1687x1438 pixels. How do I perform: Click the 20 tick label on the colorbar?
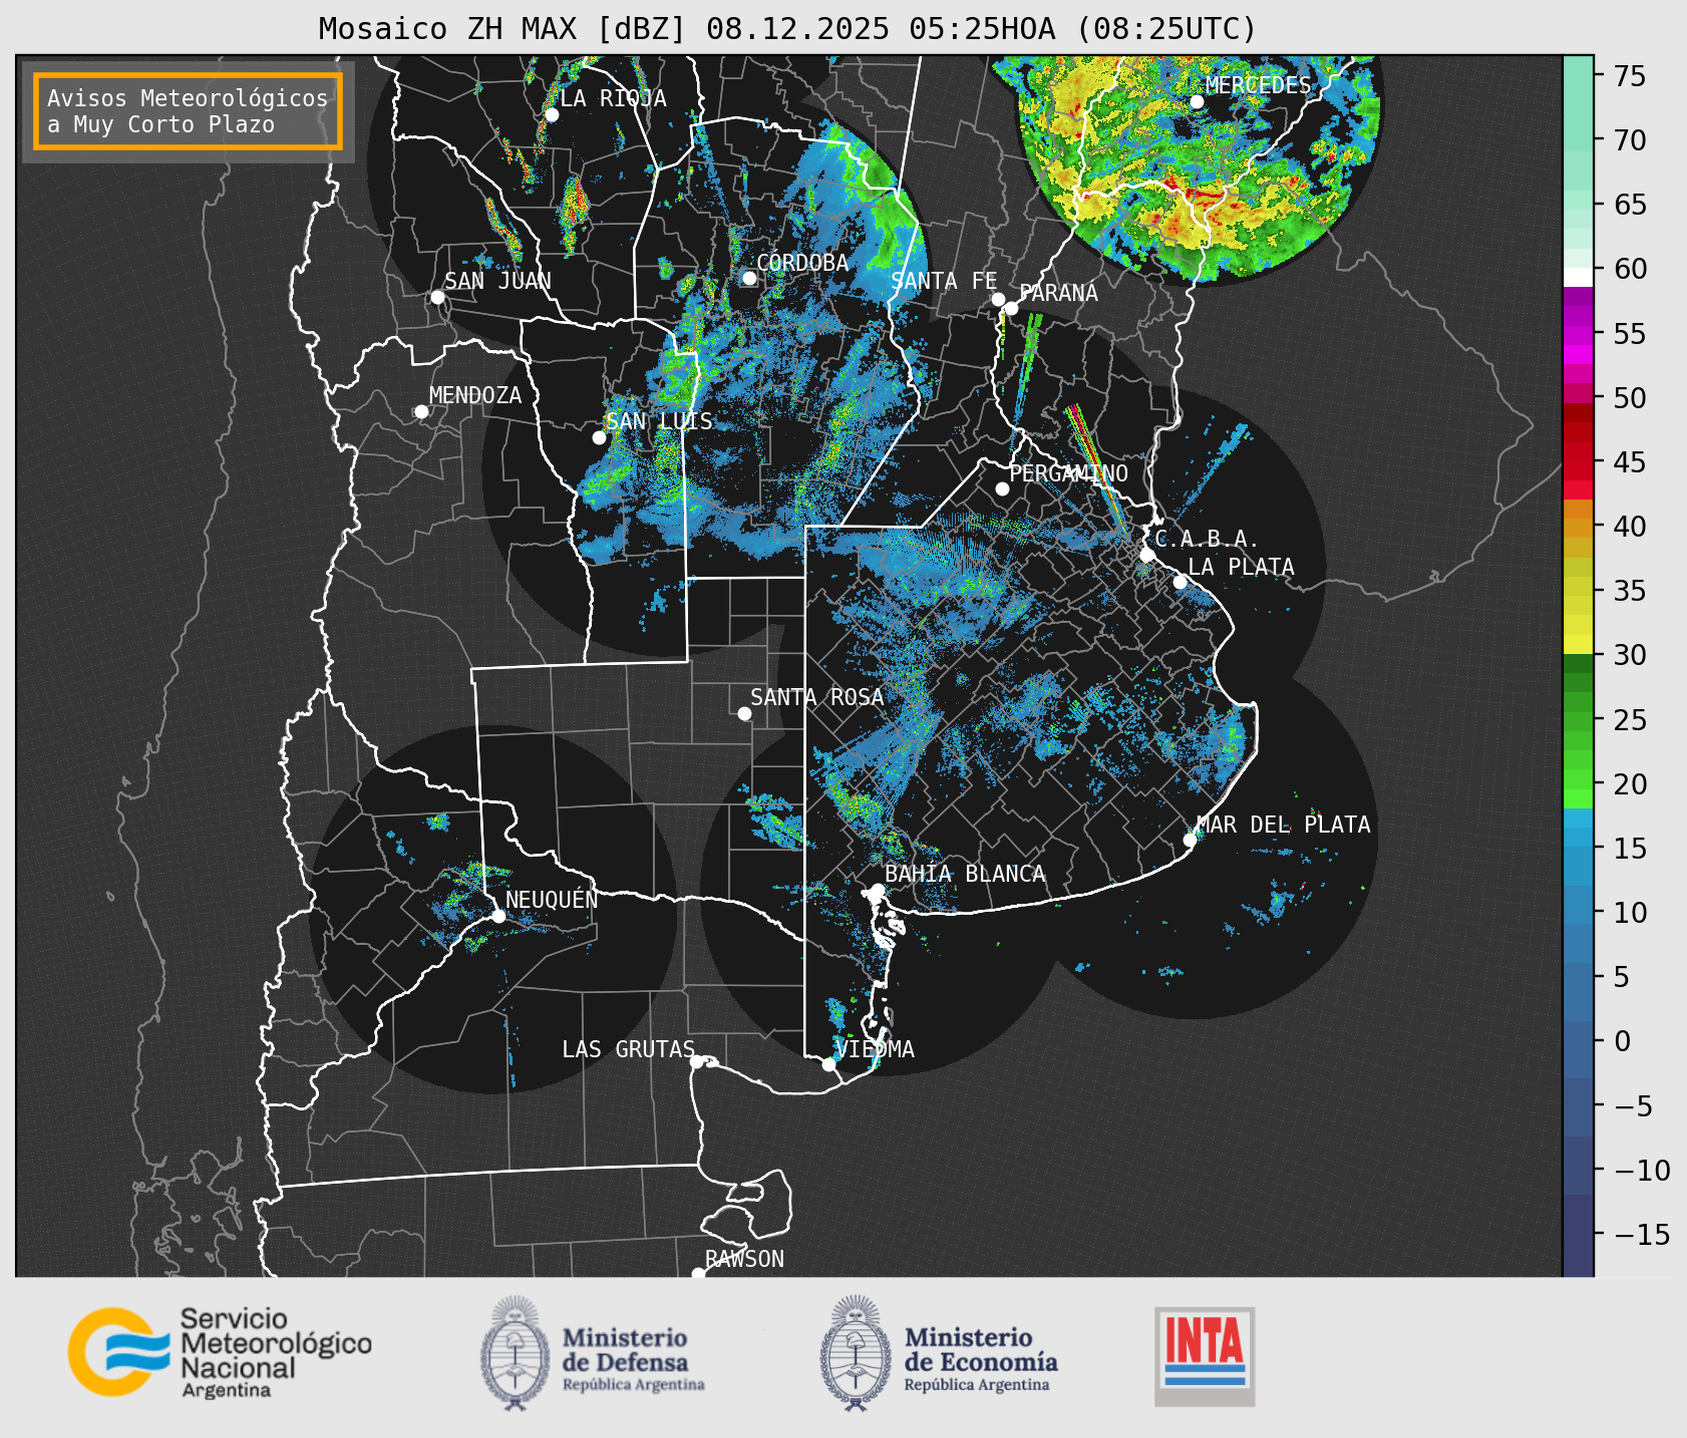(x=1630, y=784)
